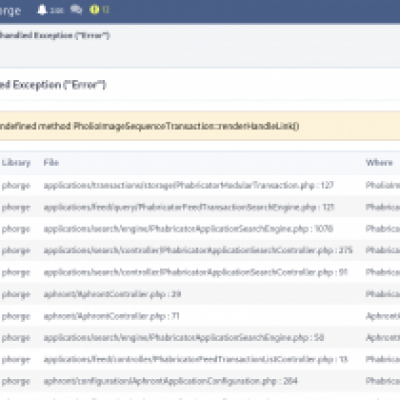Image resolution: width=400 pixels, height=400 pixels.
Task: Click the Library column header
Action: tap(16, 163)
